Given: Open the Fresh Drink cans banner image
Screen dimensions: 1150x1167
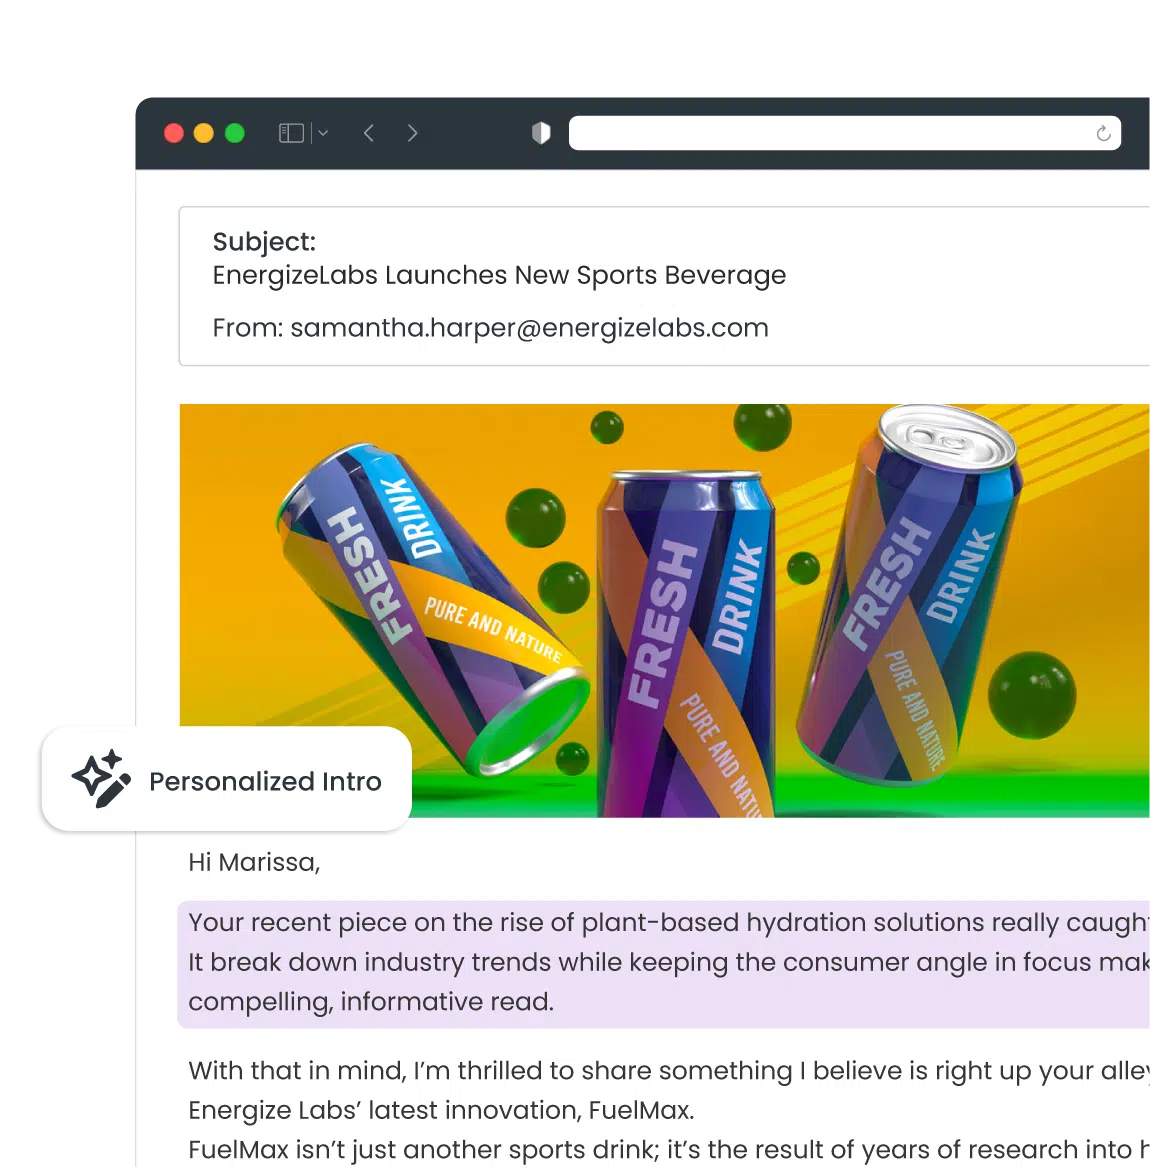Looking at the screenshot, I should click(x=665, y=610).
